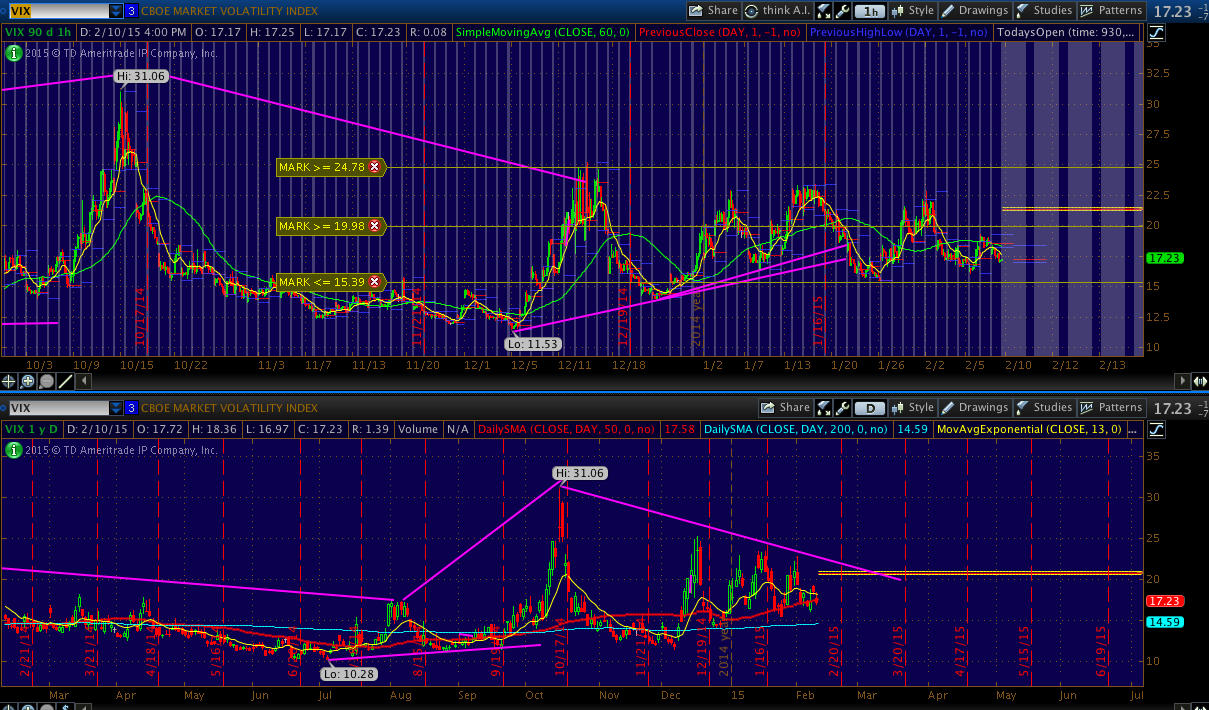Click the zoom magnifier tool below top chart
The width and height of the screenshot is (1209, 710).
coord(28,381)
